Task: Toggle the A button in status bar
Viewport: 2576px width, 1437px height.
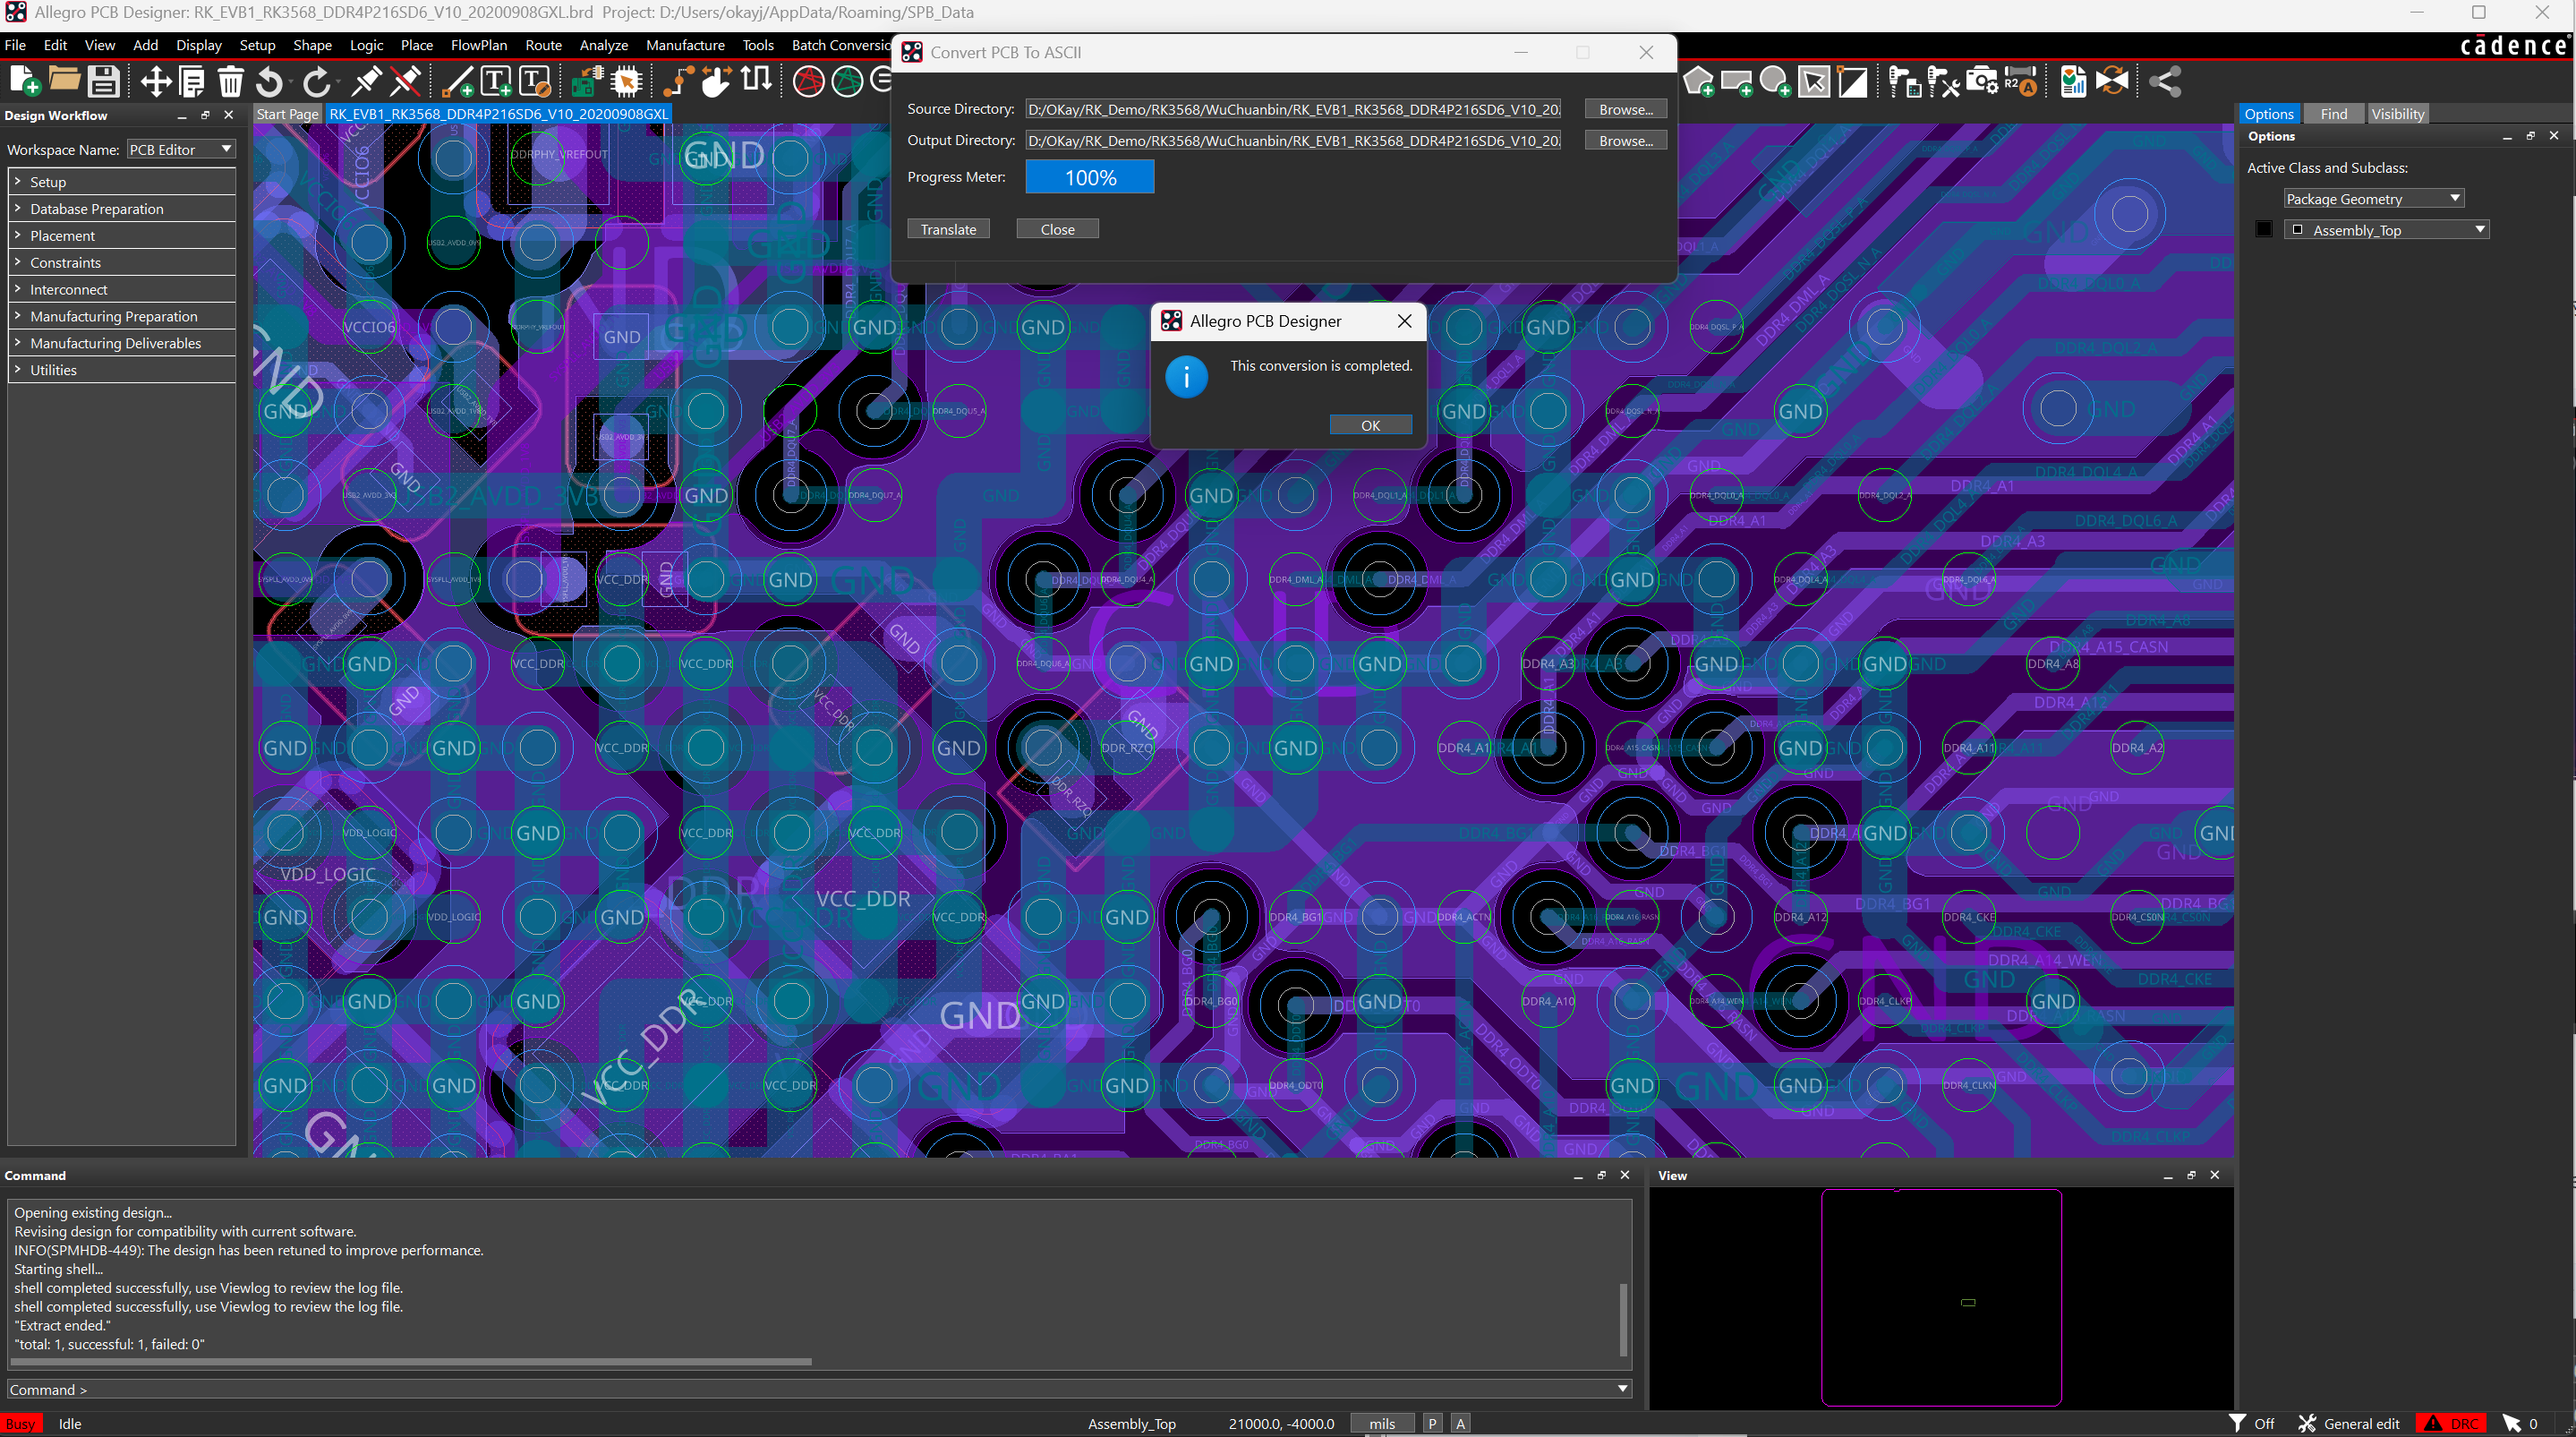Action: pyautogui.click(x=1460, y=1423)
